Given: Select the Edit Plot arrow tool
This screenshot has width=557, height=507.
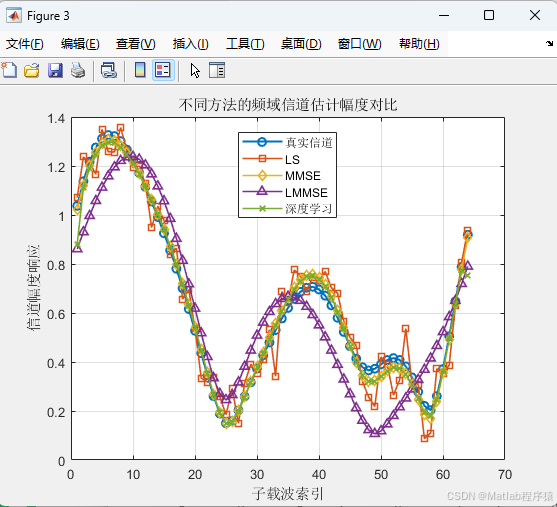Looking at the screenshot, I should [195, 70].
